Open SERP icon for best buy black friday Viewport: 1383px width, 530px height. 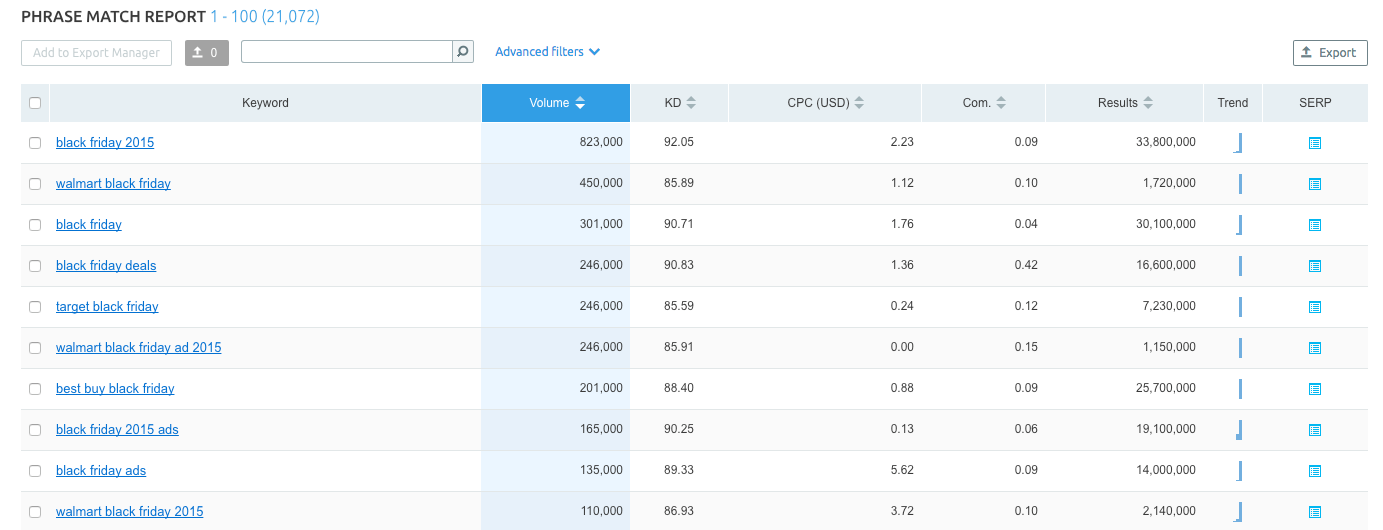point(1315,389)
